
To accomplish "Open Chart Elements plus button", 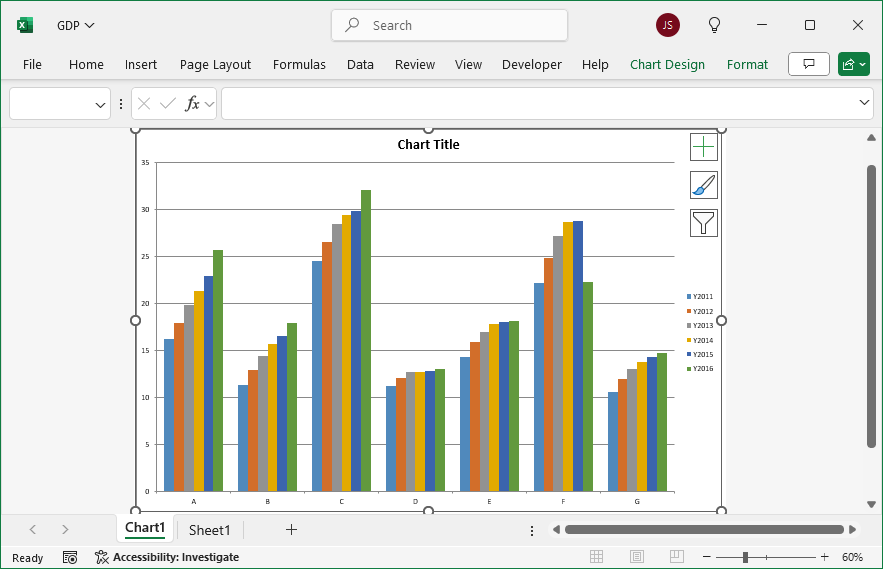I will pos(703,147).
